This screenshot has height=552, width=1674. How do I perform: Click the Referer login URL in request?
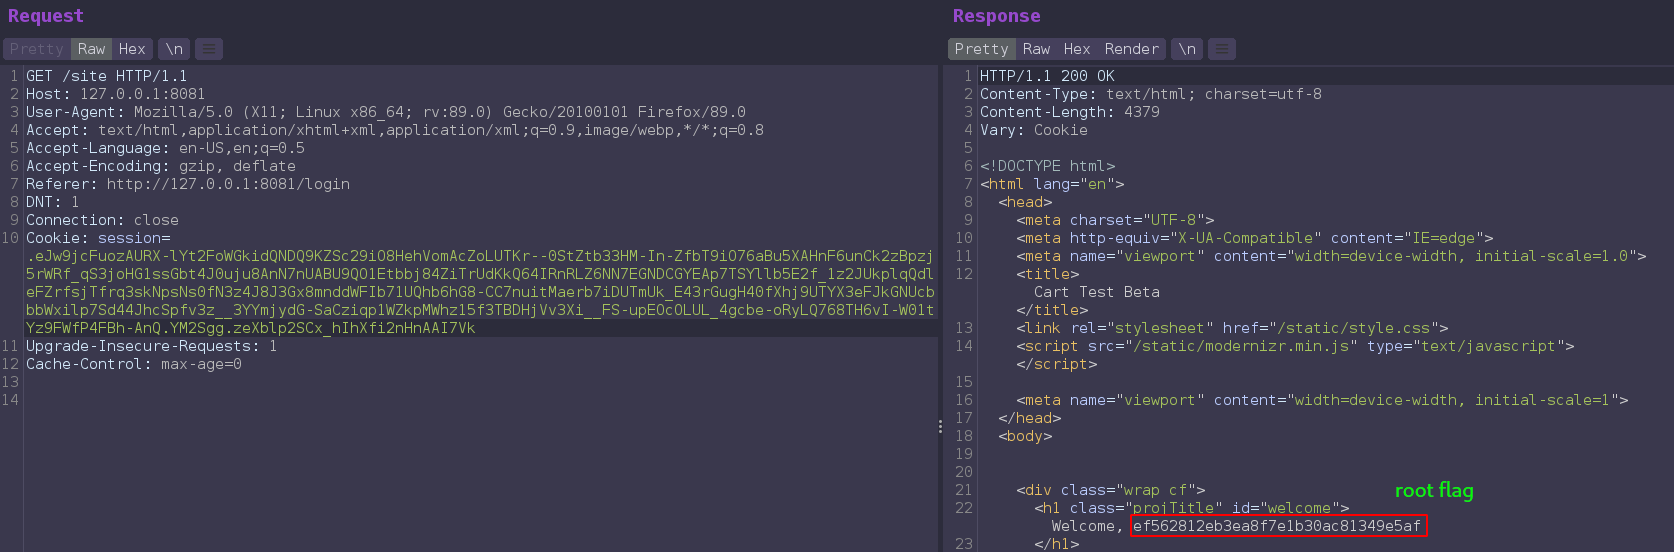pos(228,184)
